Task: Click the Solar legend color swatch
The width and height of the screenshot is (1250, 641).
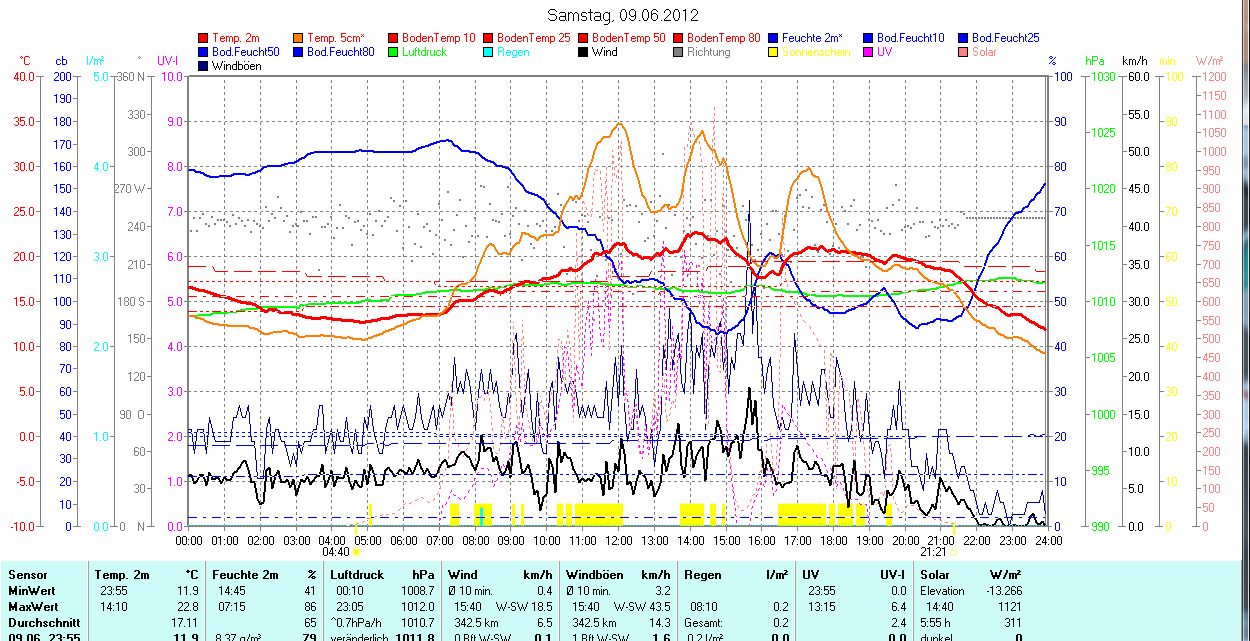Action: 963,52
